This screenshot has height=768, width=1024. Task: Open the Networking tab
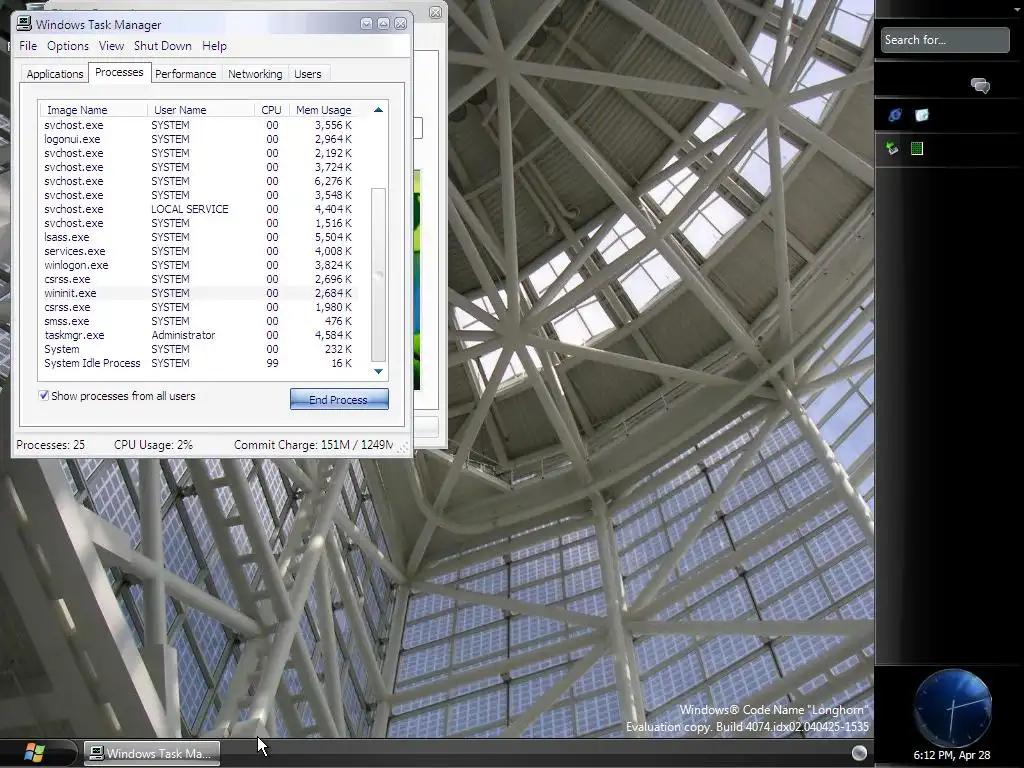[x=255, y=74]
